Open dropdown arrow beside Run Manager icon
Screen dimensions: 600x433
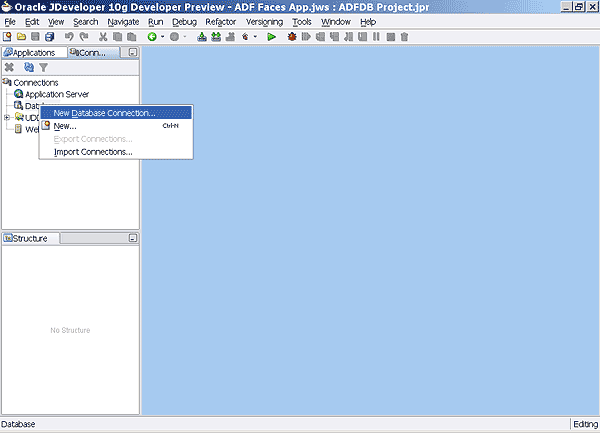tap(255, 37)
